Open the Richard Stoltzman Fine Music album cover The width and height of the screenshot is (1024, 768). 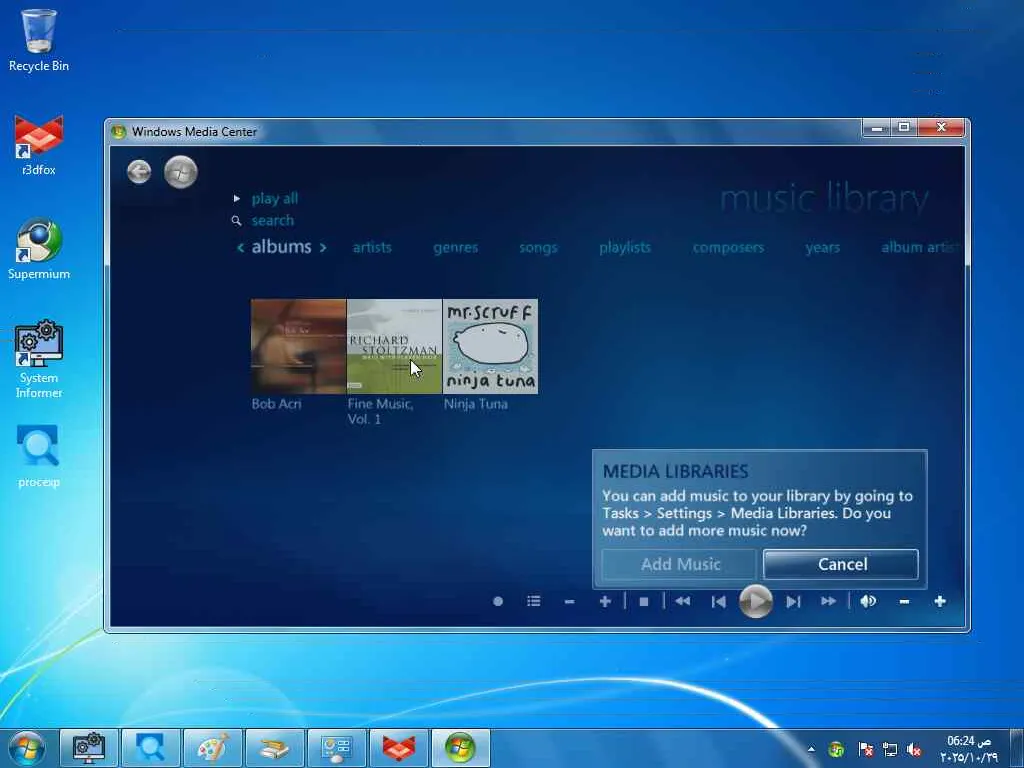(394, 346)
